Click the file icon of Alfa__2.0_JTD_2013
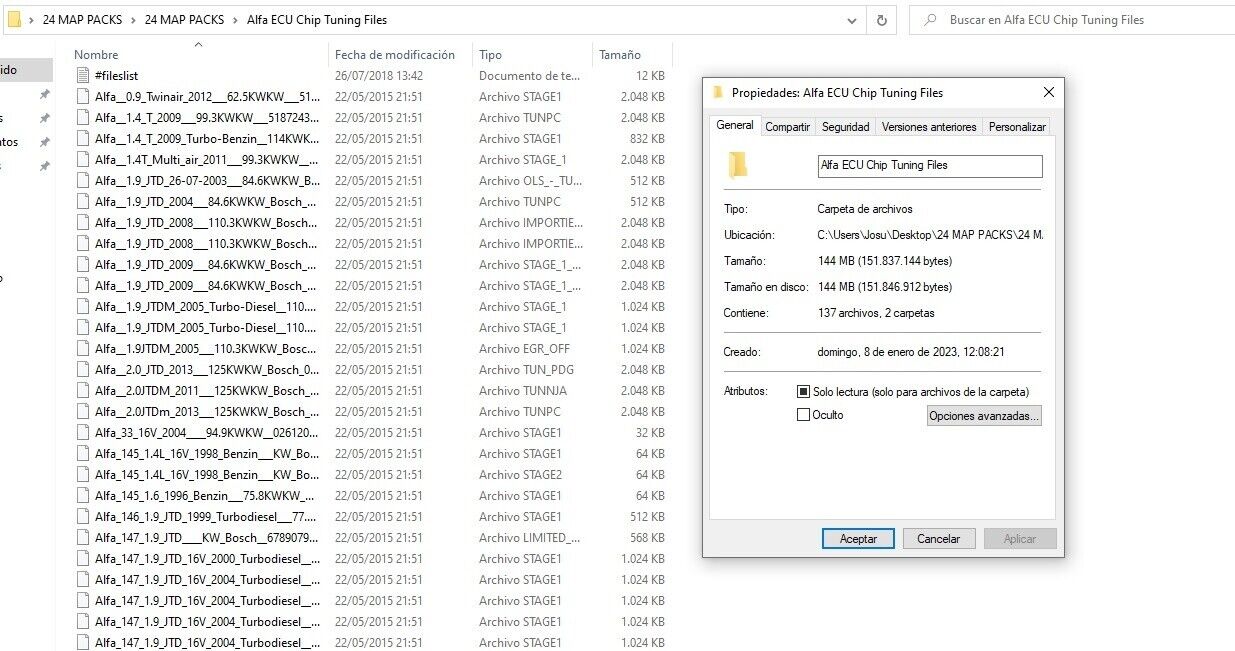 tap(84, 370)
